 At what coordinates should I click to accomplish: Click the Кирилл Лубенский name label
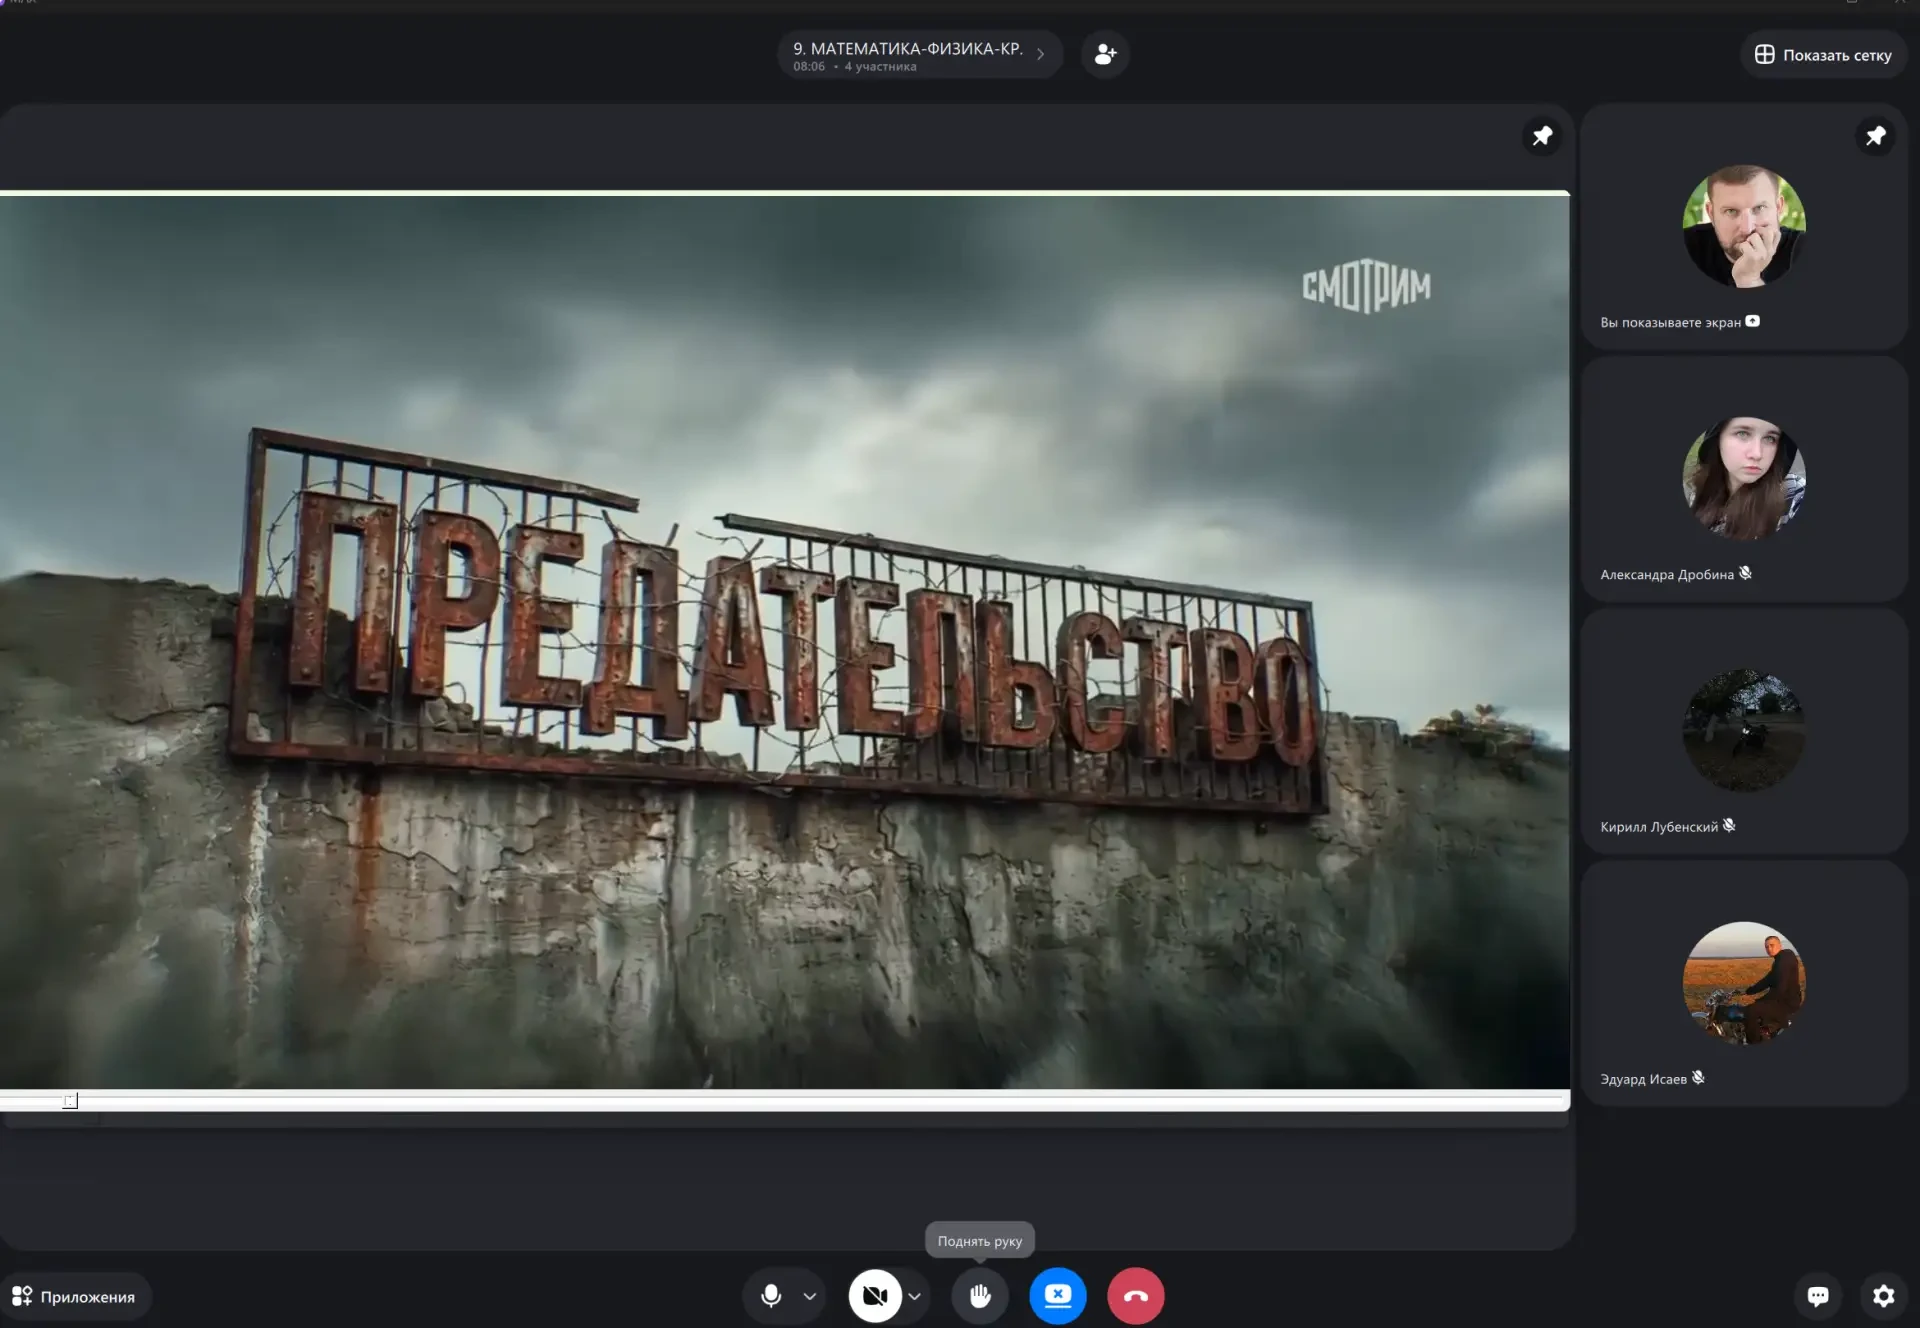(x=1659, y=826)
